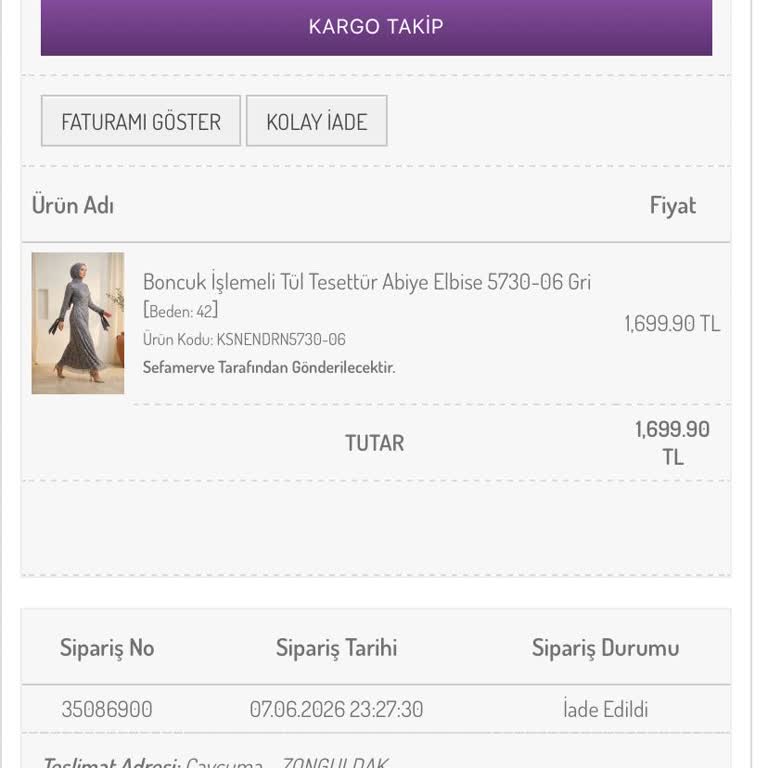The image size is (768, 768).
Task: Start a return with KOLAY İADE
Action: coord(317,121)
